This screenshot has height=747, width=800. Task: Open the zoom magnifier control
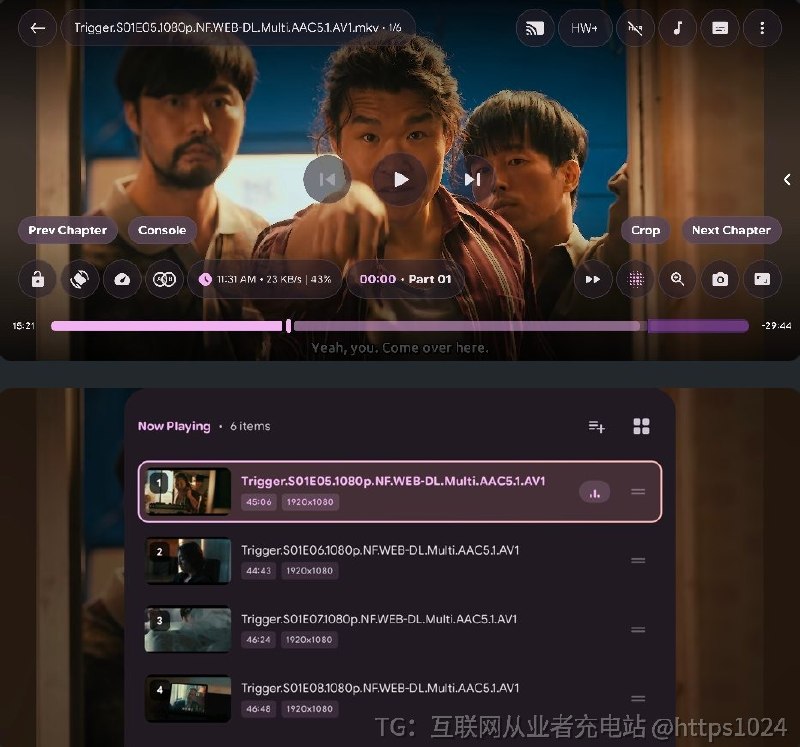pyautogui.click(x=678, y=279)
